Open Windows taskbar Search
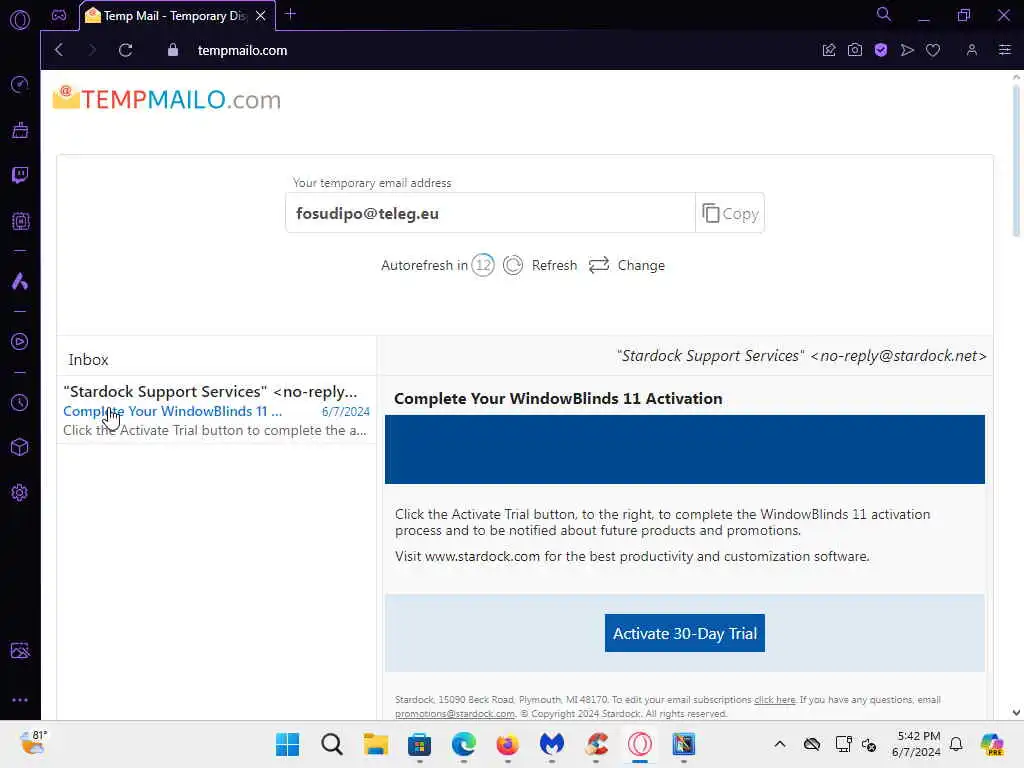The height and width of the screenshot is (768, 1024). pos(332,744)
